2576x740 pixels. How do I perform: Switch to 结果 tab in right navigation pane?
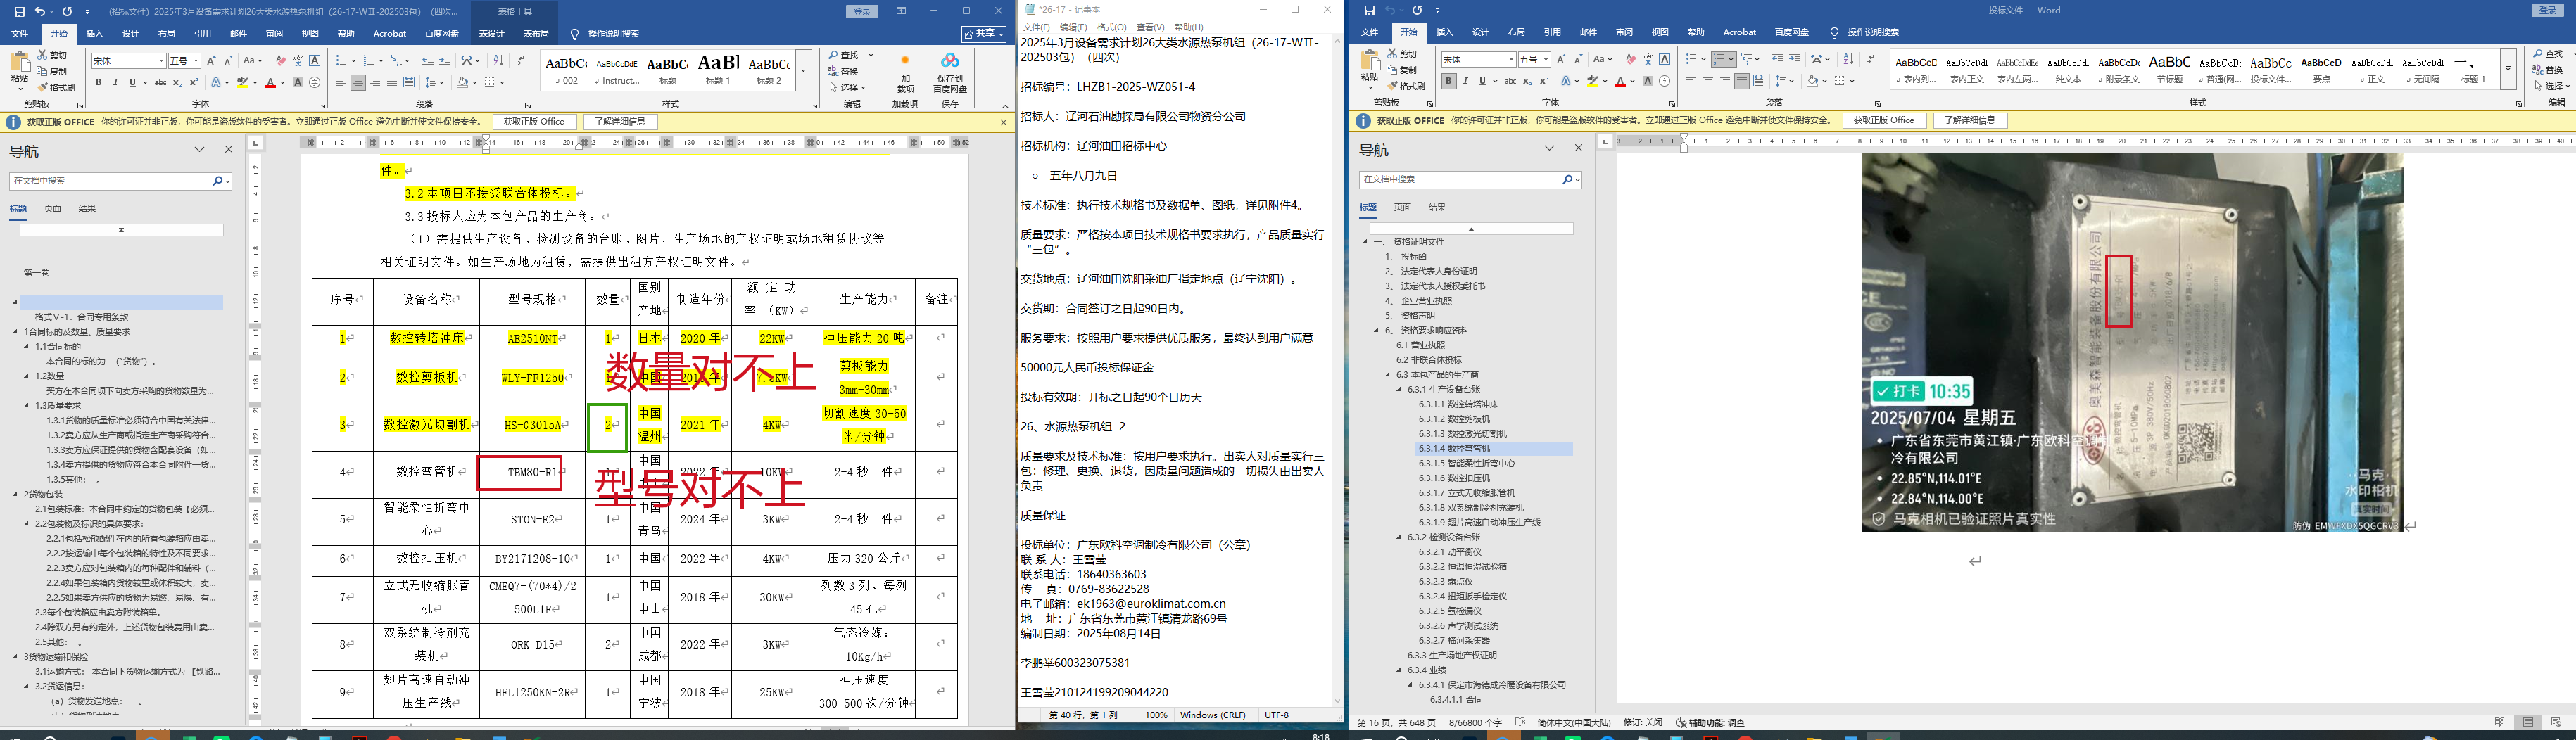pyautogui.click(x=1437, y=207)
